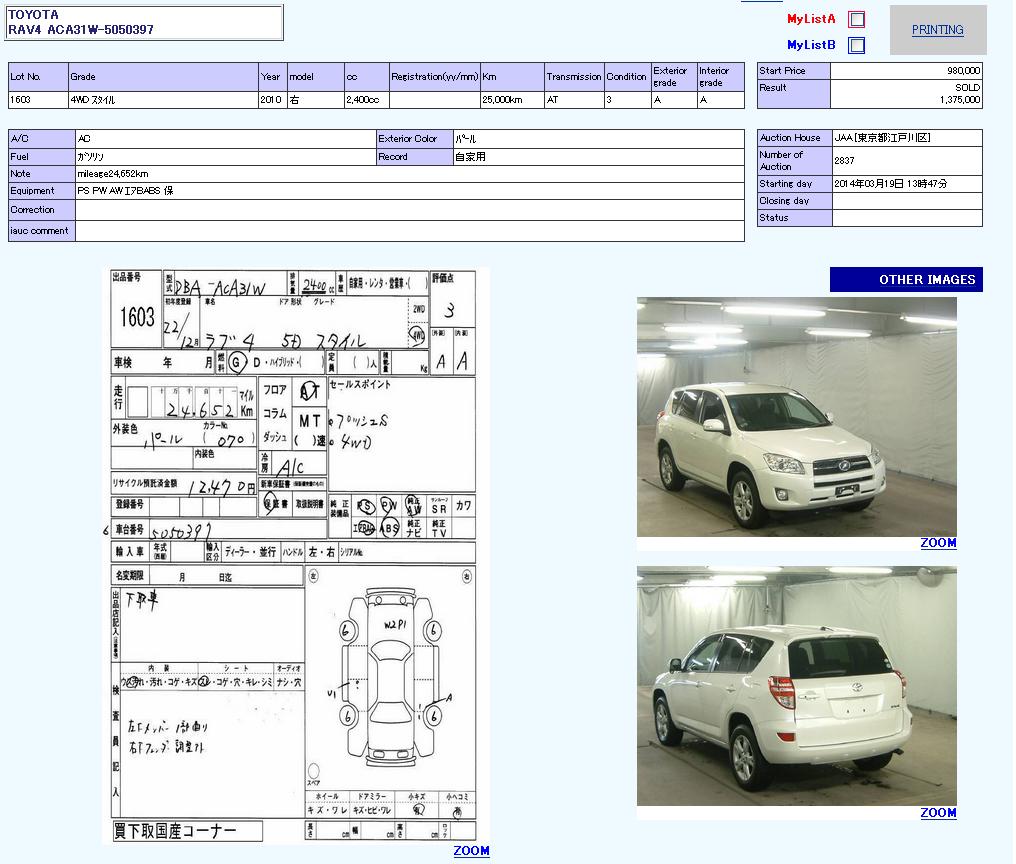1016x864 pixels.
Task: Click ZOOM under the front car photo
Action: 938,543
